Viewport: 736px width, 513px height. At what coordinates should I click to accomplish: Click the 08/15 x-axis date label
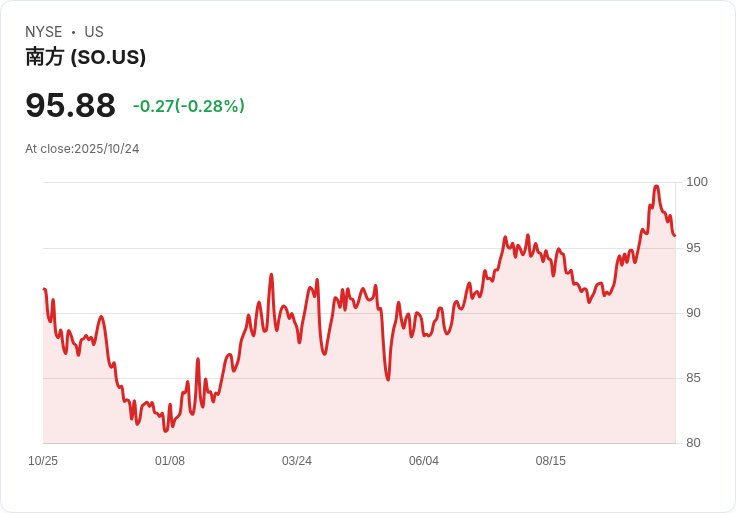tap(551, 461)
